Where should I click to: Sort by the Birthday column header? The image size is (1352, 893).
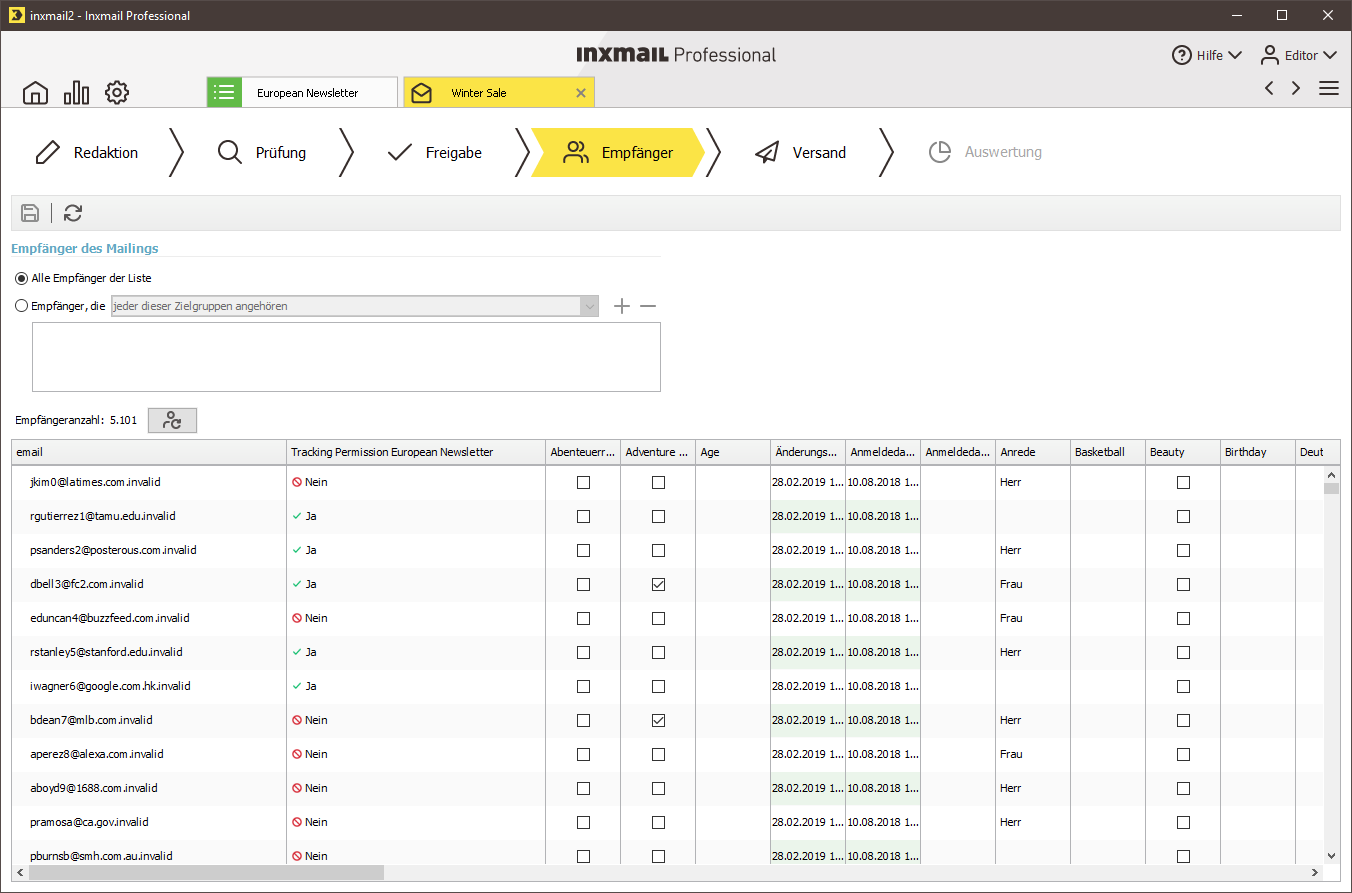click(1258, 452)
